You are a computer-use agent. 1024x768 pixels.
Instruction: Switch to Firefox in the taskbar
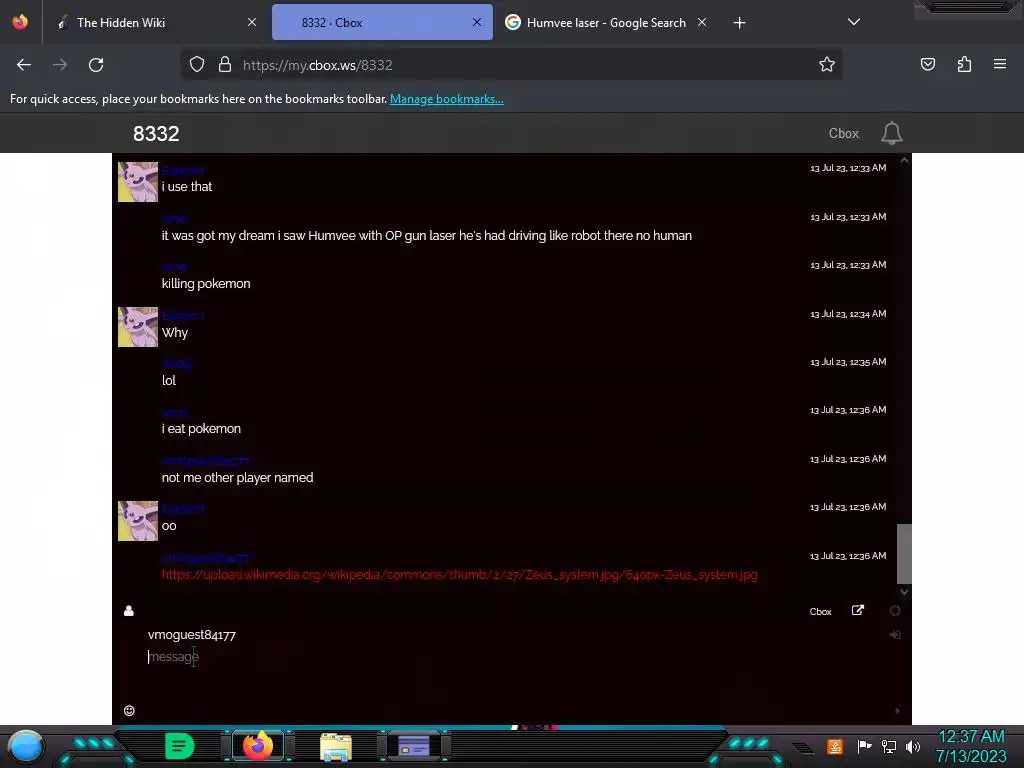point(258,746)
